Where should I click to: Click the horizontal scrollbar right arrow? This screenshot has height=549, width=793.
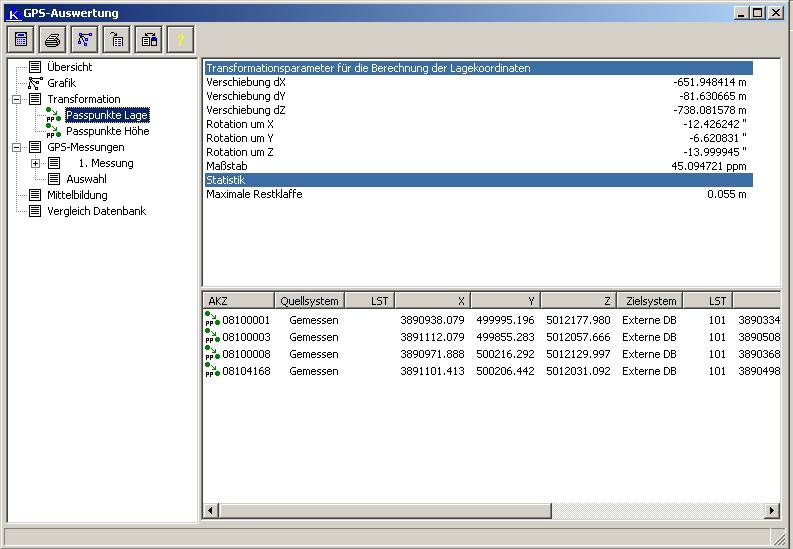pyautogui.click(x=771, y=510)
